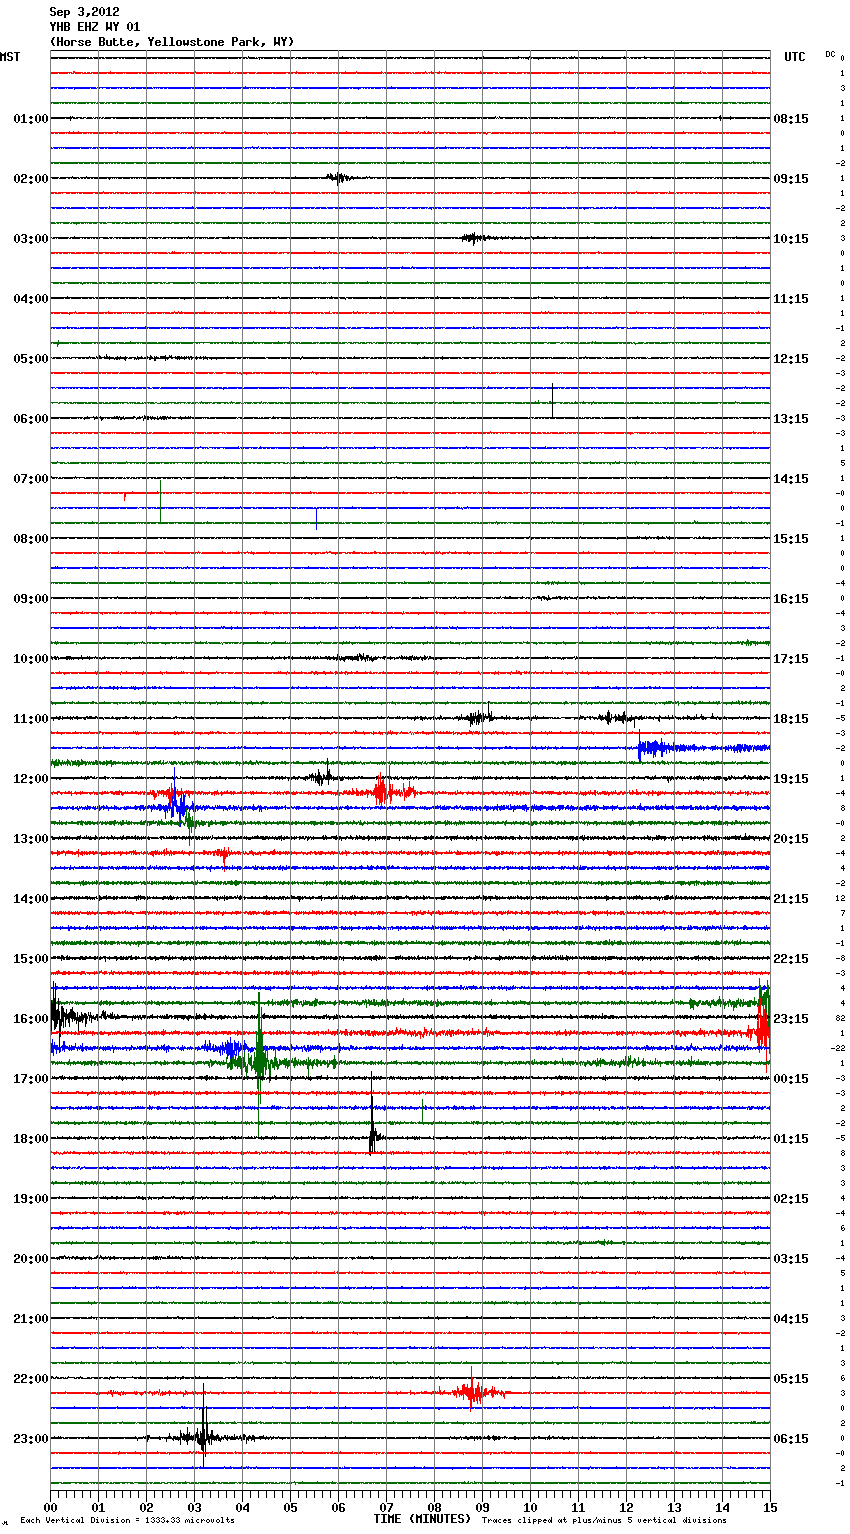Image resolution: width=850 pixels, height=1534 pixels.
Task: Click the MST column header
Action: pyautogui.click(x=10, y=57)
